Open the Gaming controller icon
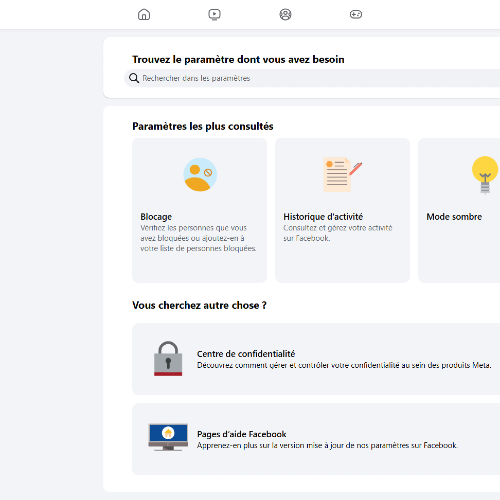 [x=356, y=14]
